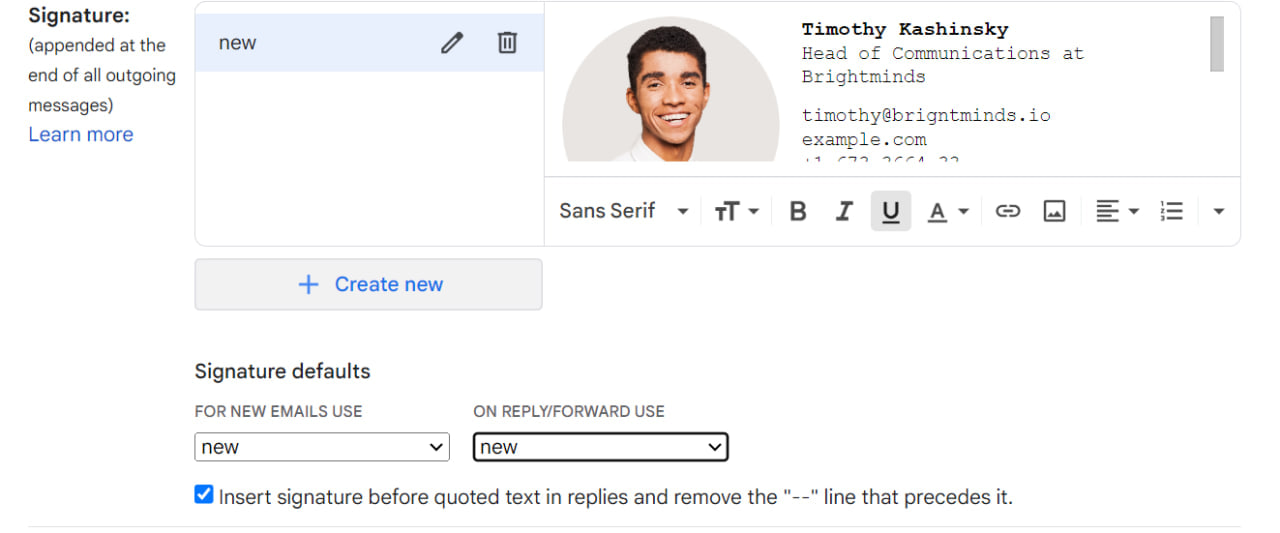This screenshot has height=533, width=1280.
Task: Open 'On reply/forward use' dropdown
Action: click(600, 447)
